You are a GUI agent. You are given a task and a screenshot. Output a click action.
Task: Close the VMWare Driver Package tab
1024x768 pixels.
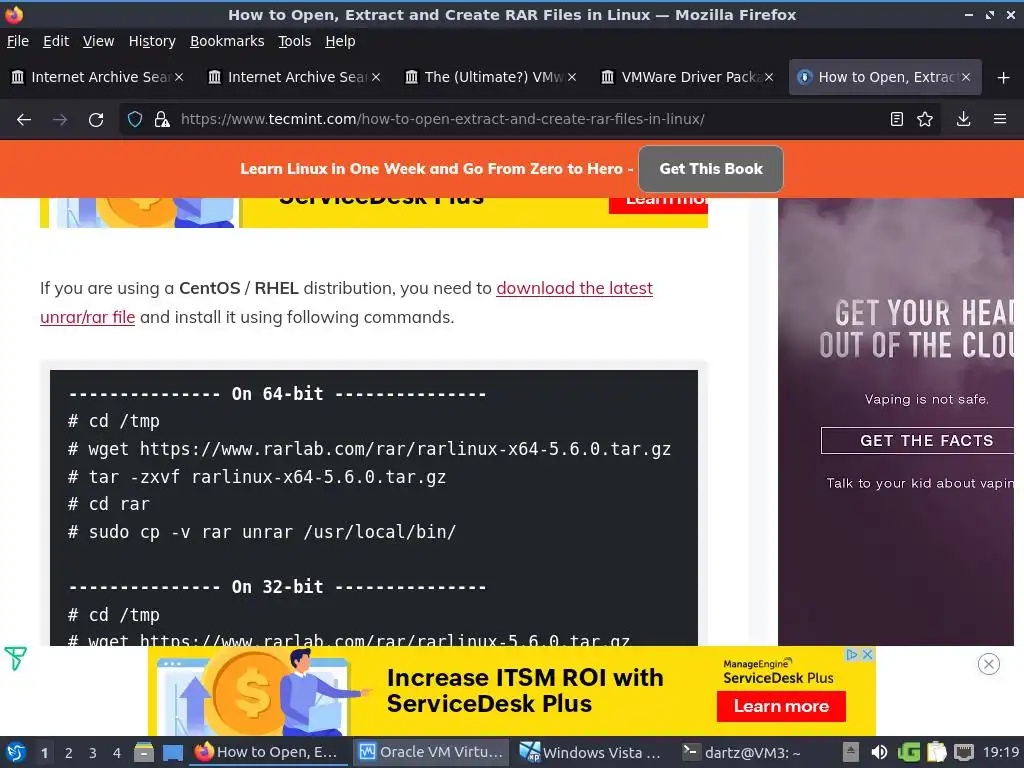(x=769, y=77)
